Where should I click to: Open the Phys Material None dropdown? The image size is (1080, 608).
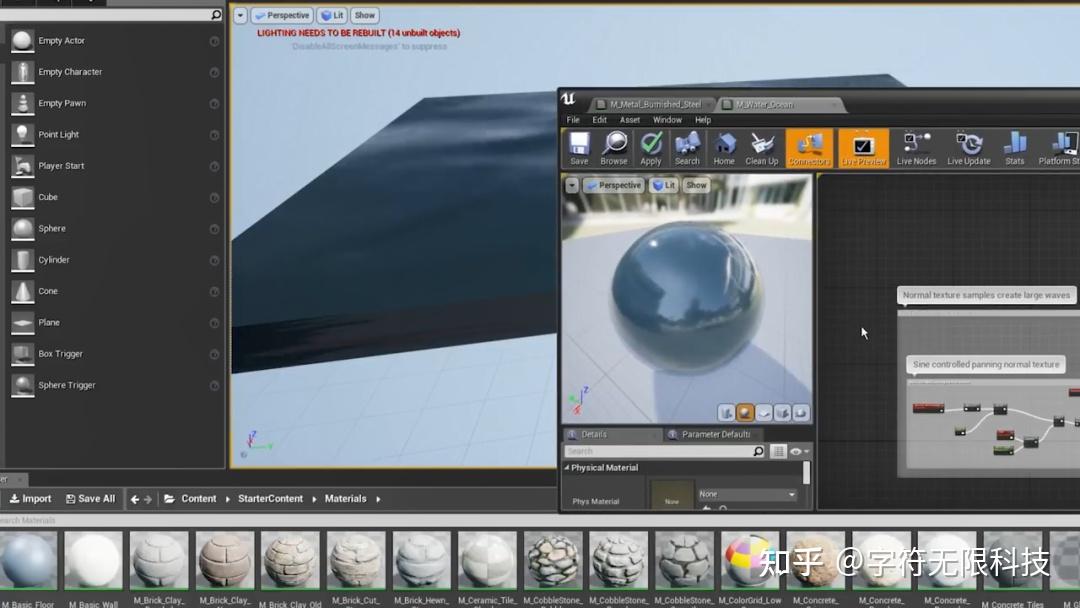[x=747, y=494]
